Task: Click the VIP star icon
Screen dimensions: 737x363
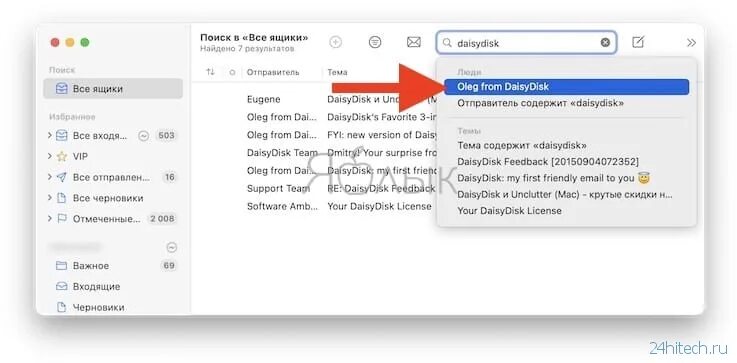Action: pyautogui.click(x=62, y=157)
